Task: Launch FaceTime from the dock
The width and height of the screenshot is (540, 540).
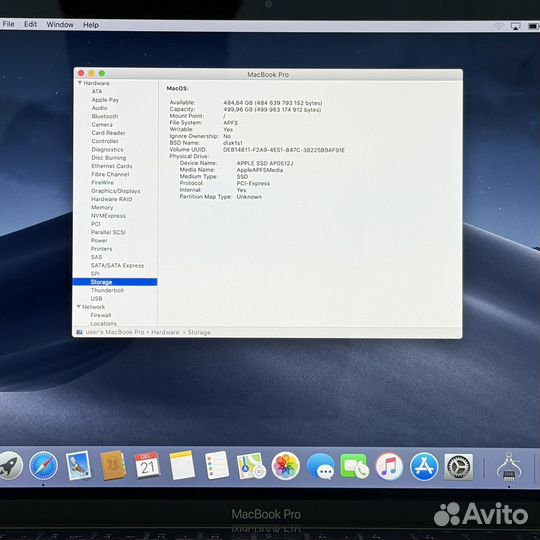Action: (x=354, y=466)
